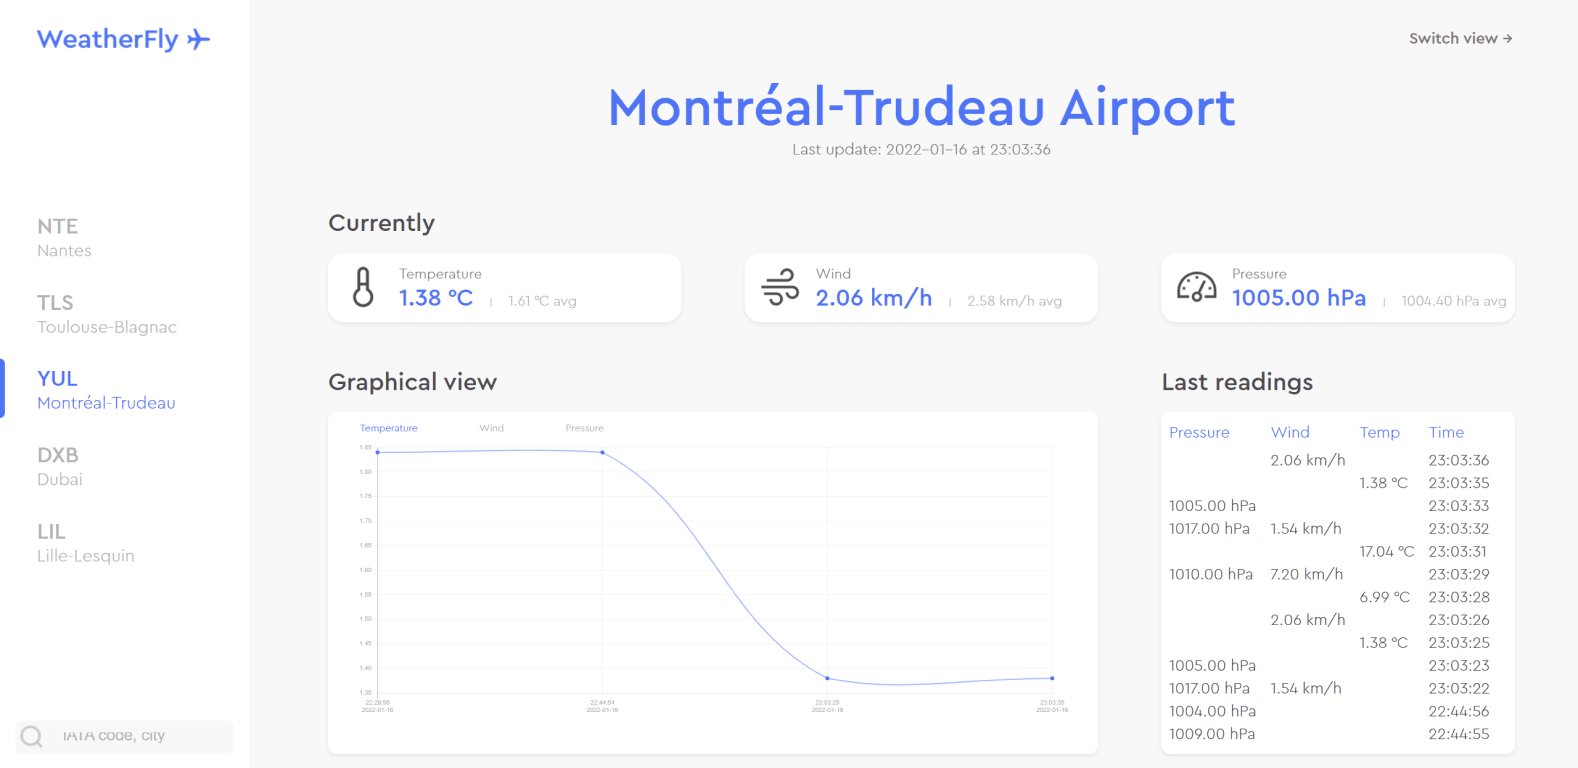Click the Pressure column header in readings
This screenshot has height=768, width=1578.
click(x=1199, y=432)
